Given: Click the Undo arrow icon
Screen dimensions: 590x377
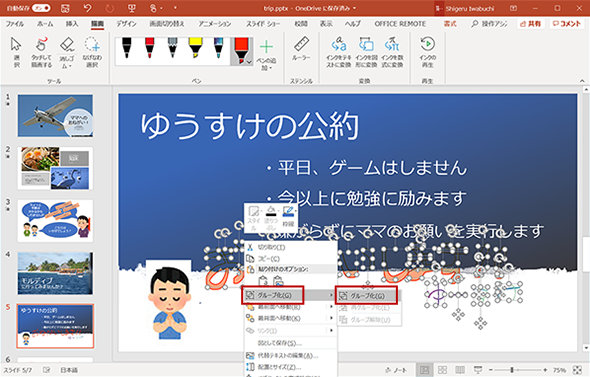Looking at the screenshot, I should click(87, 8).
